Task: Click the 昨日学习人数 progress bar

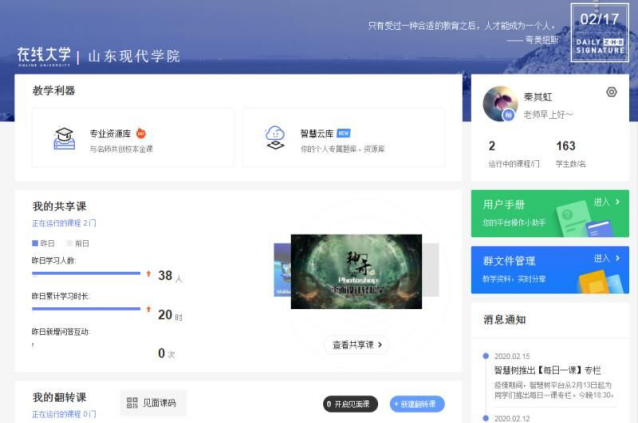Action: coord(86,273)
